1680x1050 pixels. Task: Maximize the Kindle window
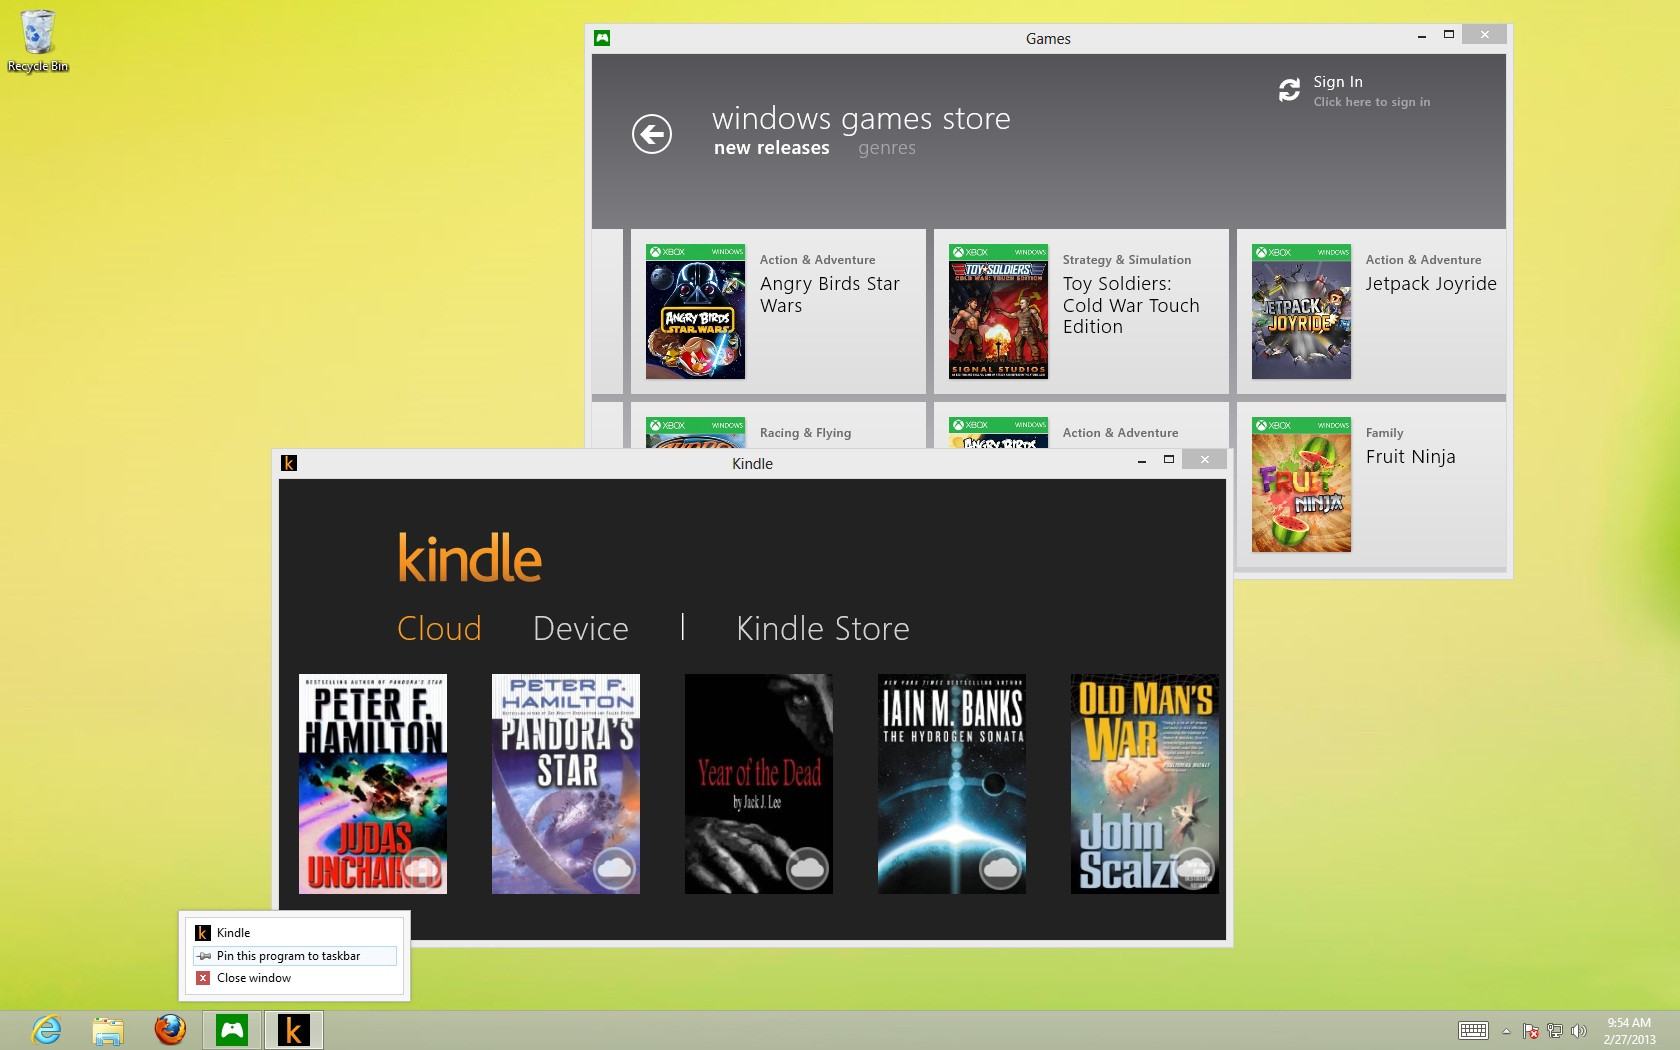tap(1168, 460)
